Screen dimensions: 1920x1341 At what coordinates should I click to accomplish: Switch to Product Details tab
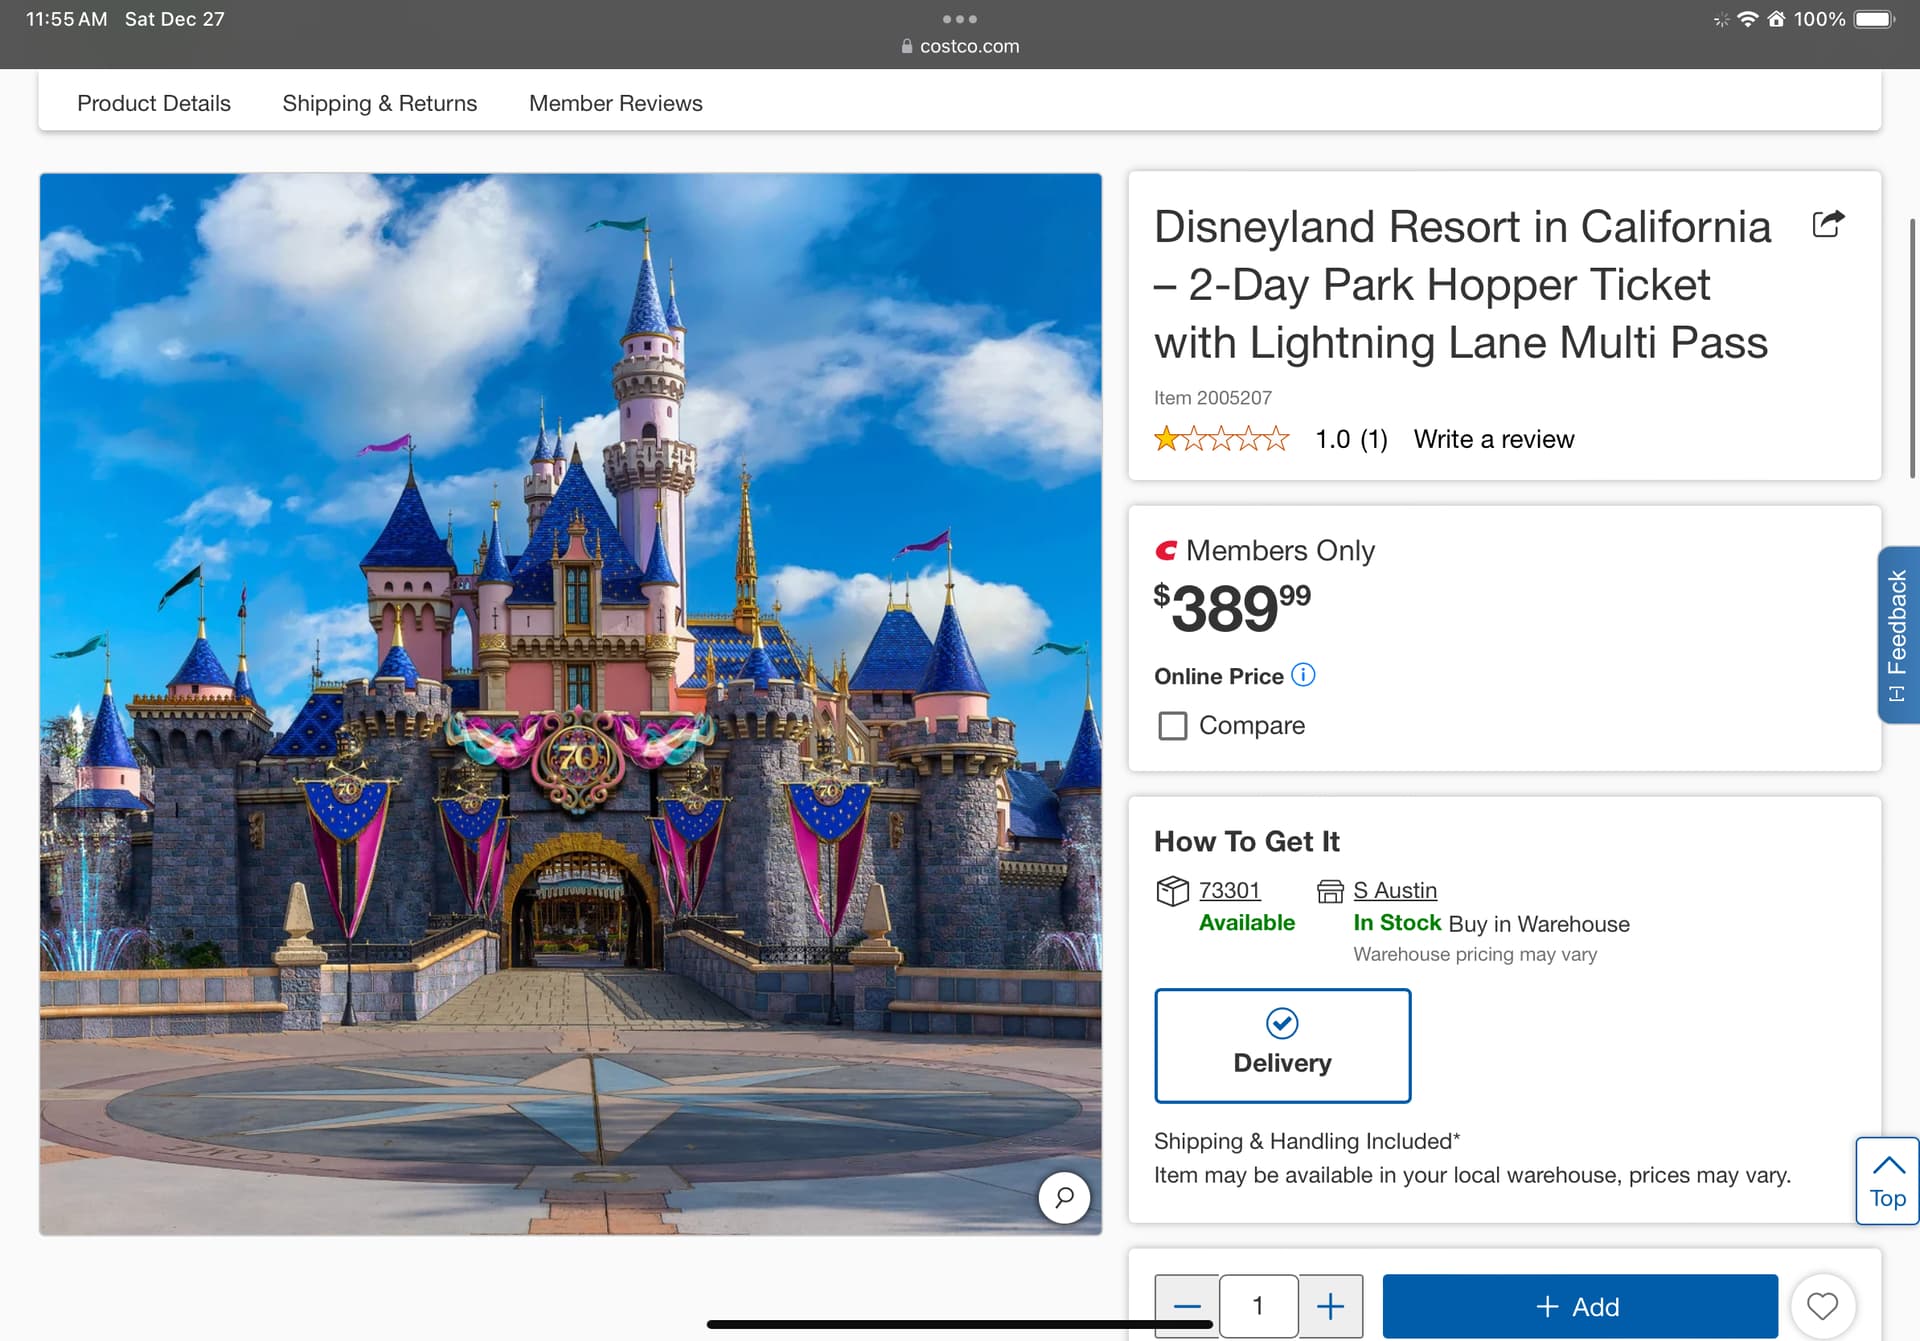pos(154,103)
